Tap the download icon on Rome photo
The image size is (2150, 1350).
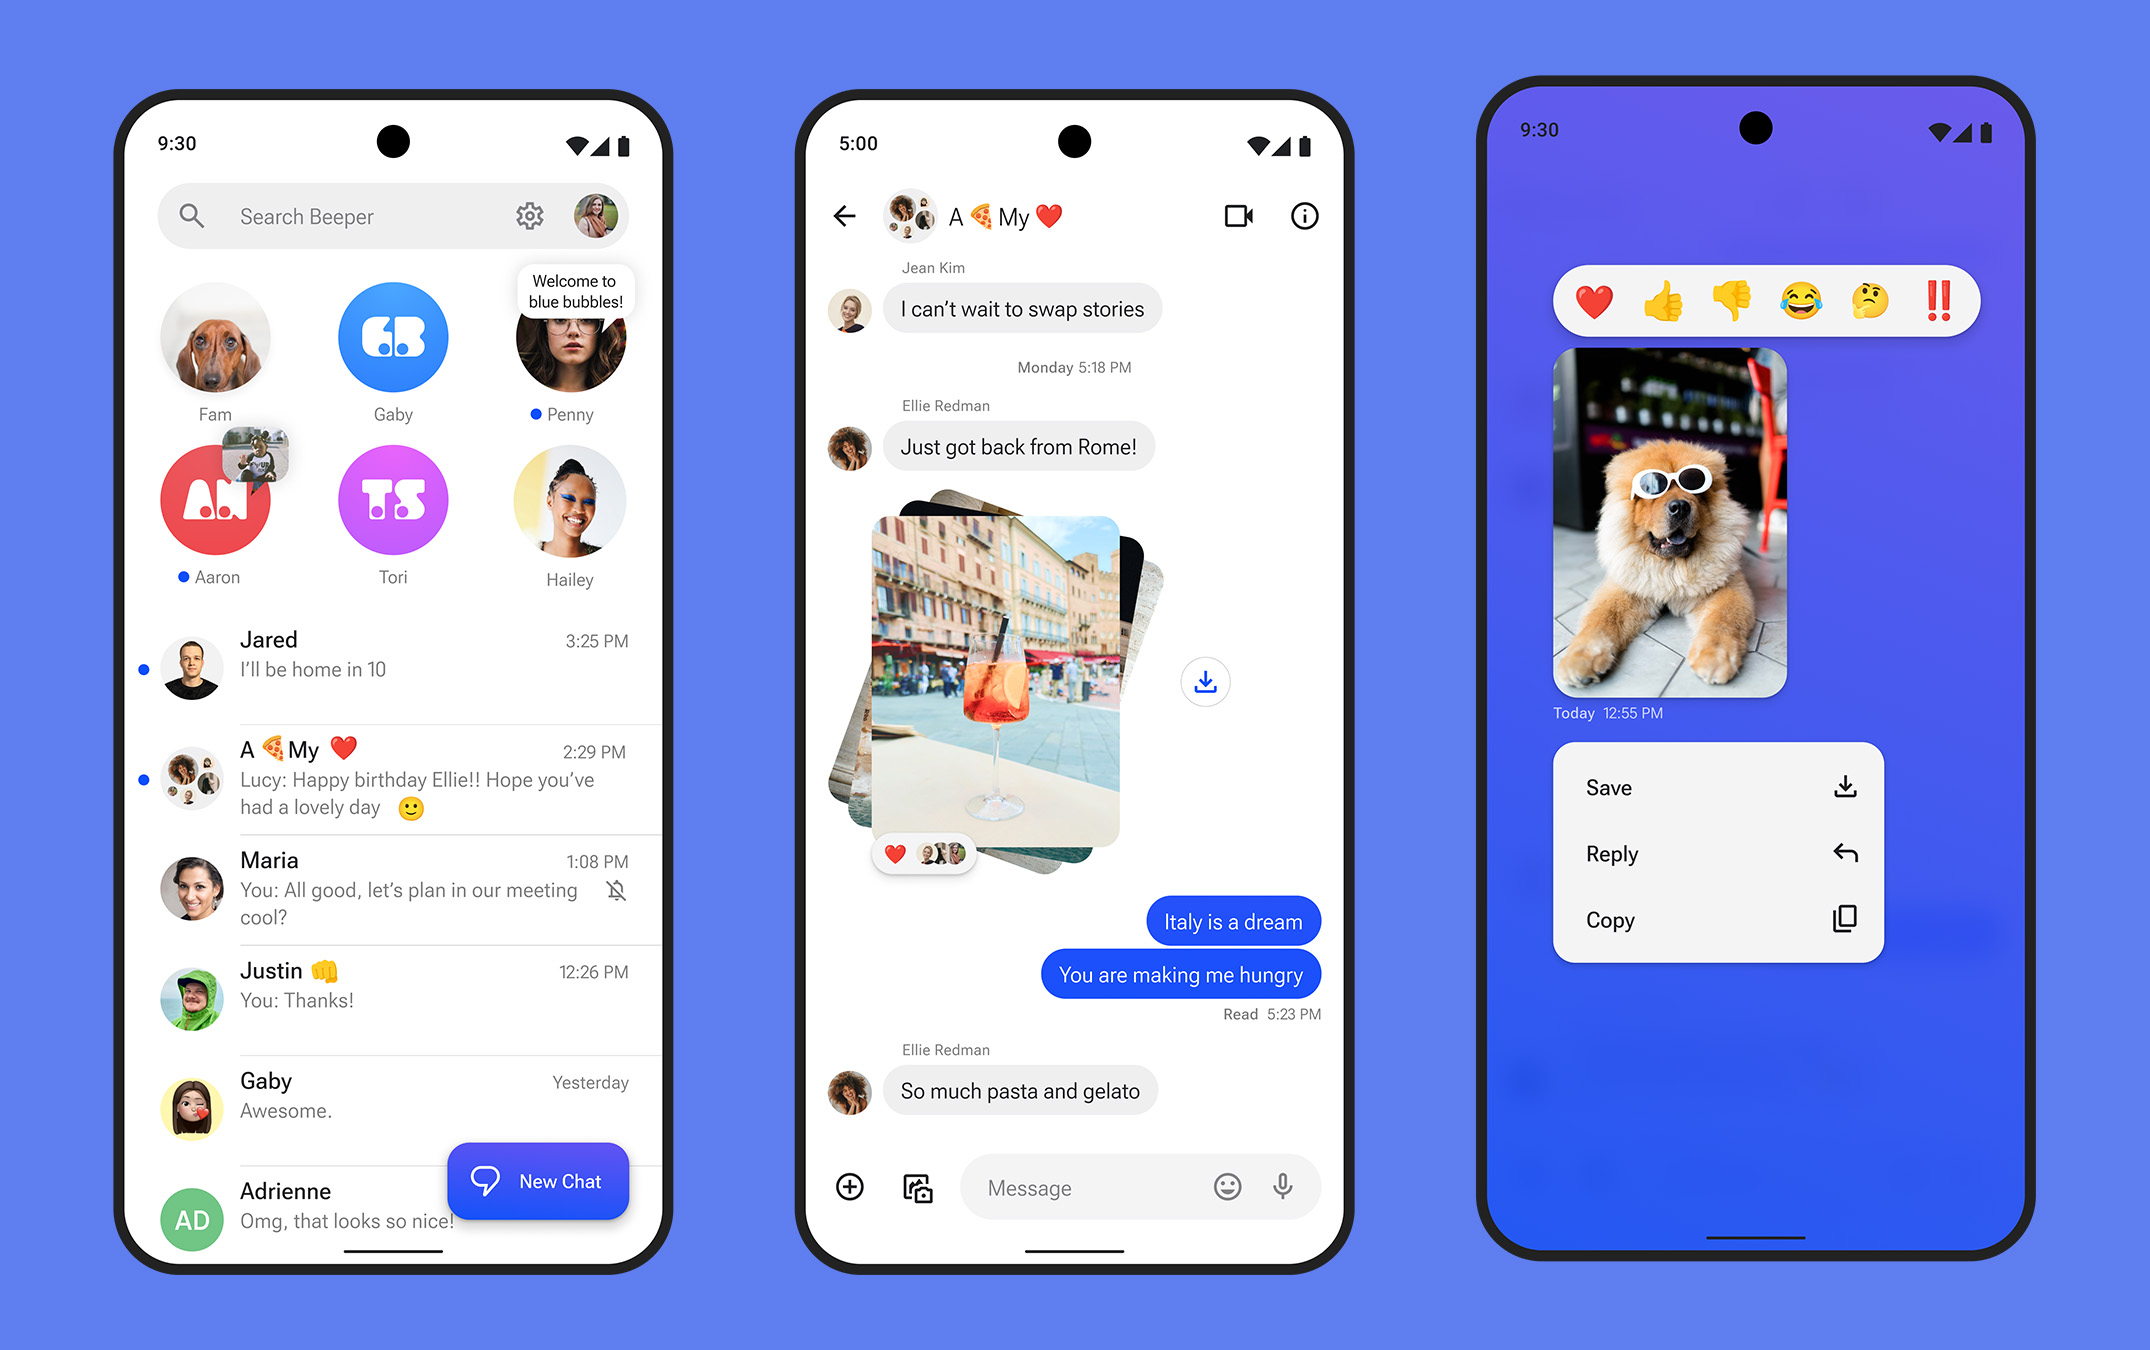click(x=1203, y=681)
